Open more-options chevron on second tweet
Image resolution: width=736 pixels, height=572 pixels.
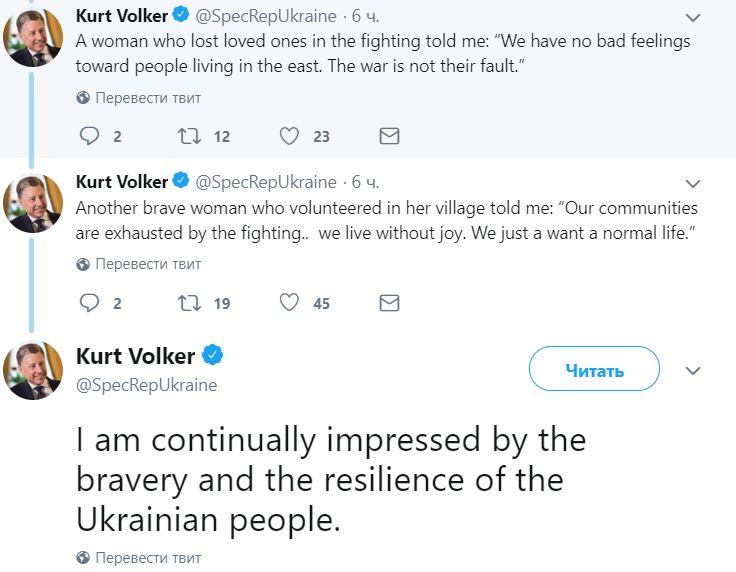(694, 183)
